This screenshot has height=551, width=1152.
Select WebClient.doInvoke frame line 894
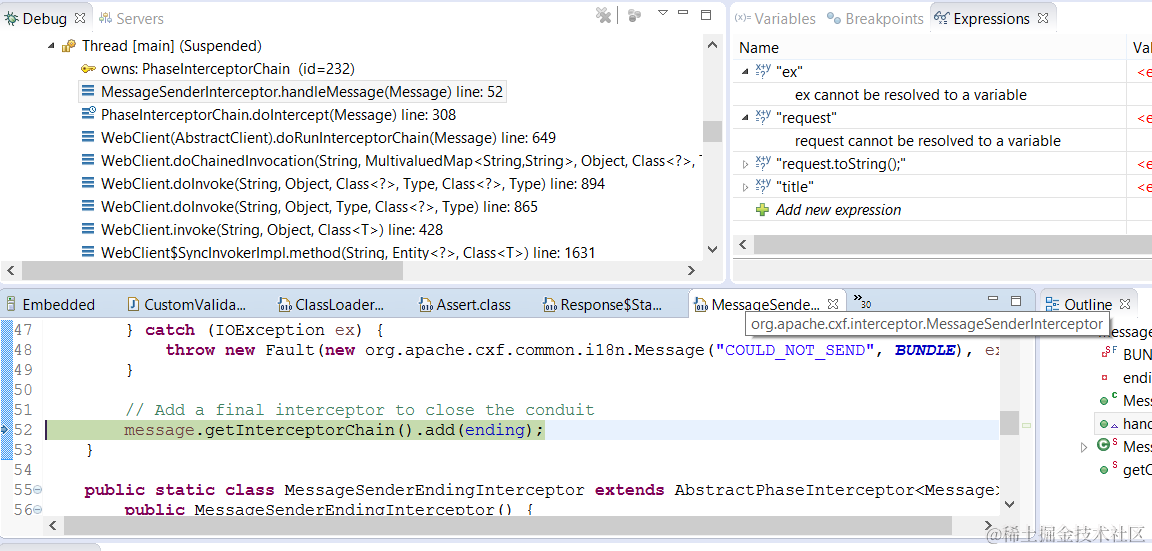(x=353, y=184)
